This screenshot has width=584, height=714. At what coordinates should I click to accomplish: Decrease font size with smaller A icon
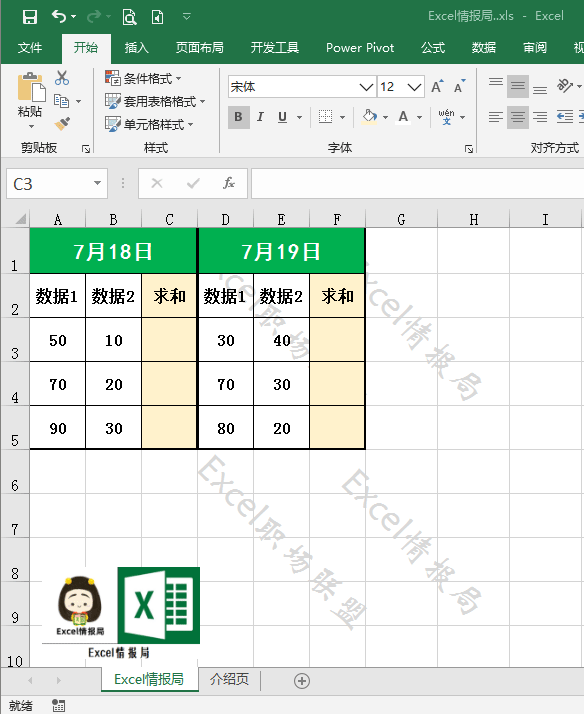coord(460,86)
